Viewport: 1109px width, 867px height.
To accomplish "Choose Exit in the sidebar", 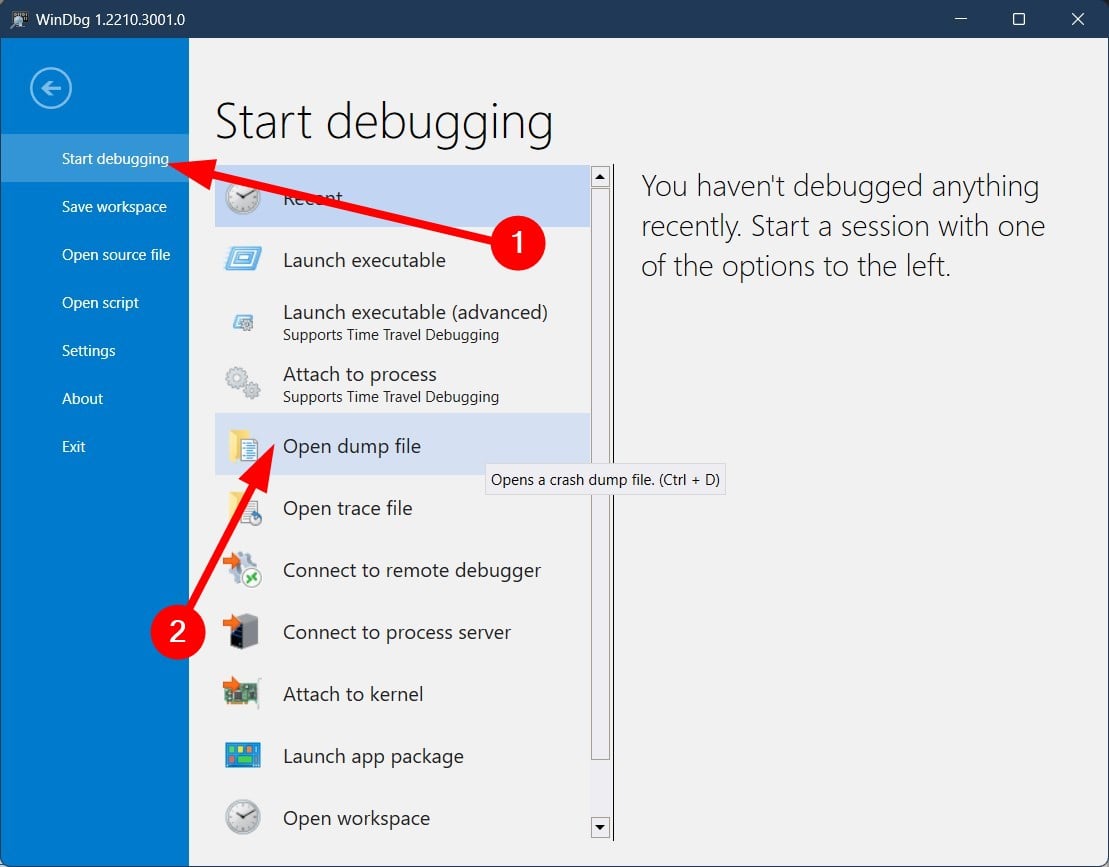I will tap(95, 447).
